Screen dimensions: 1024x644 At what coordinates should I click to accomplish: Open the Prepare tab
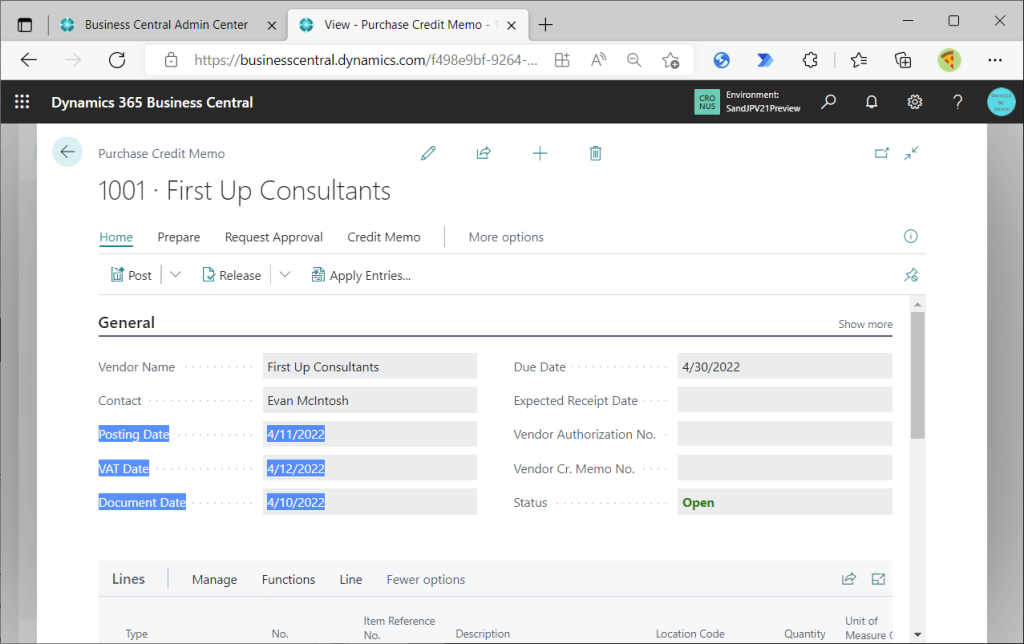point(179,237)
